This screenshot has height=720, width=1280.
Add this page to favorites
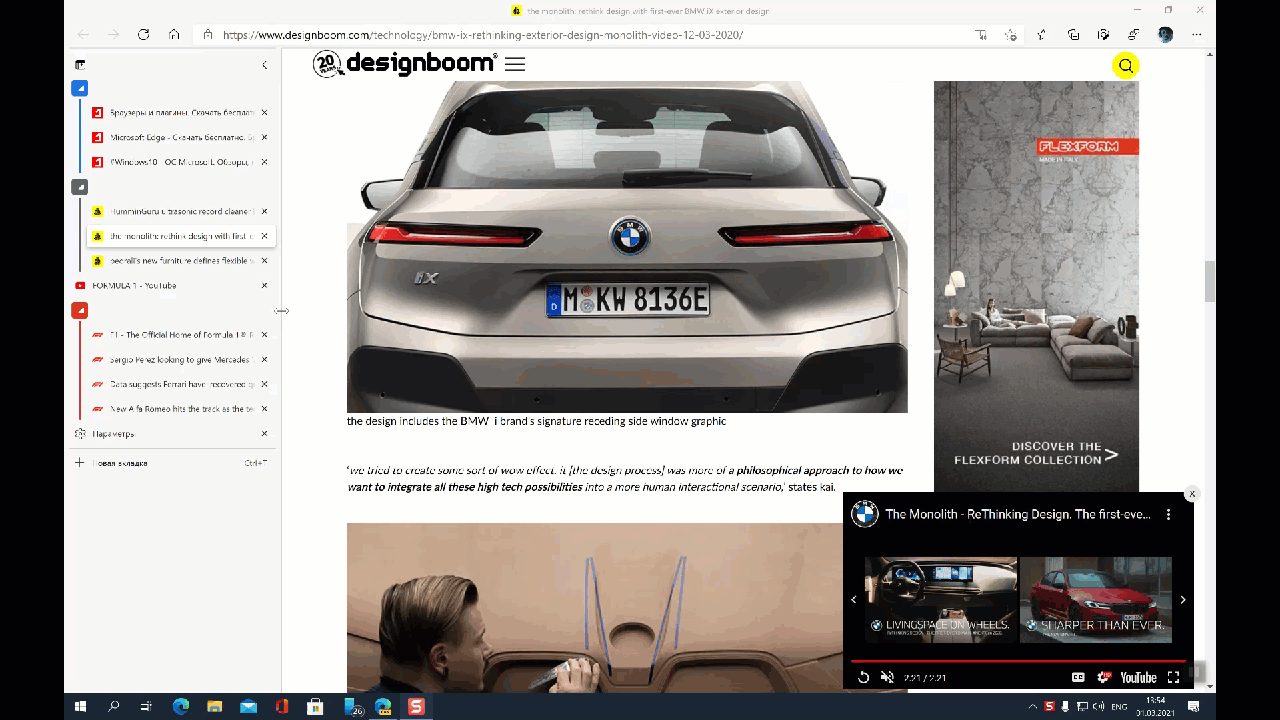coord(1011,34)
